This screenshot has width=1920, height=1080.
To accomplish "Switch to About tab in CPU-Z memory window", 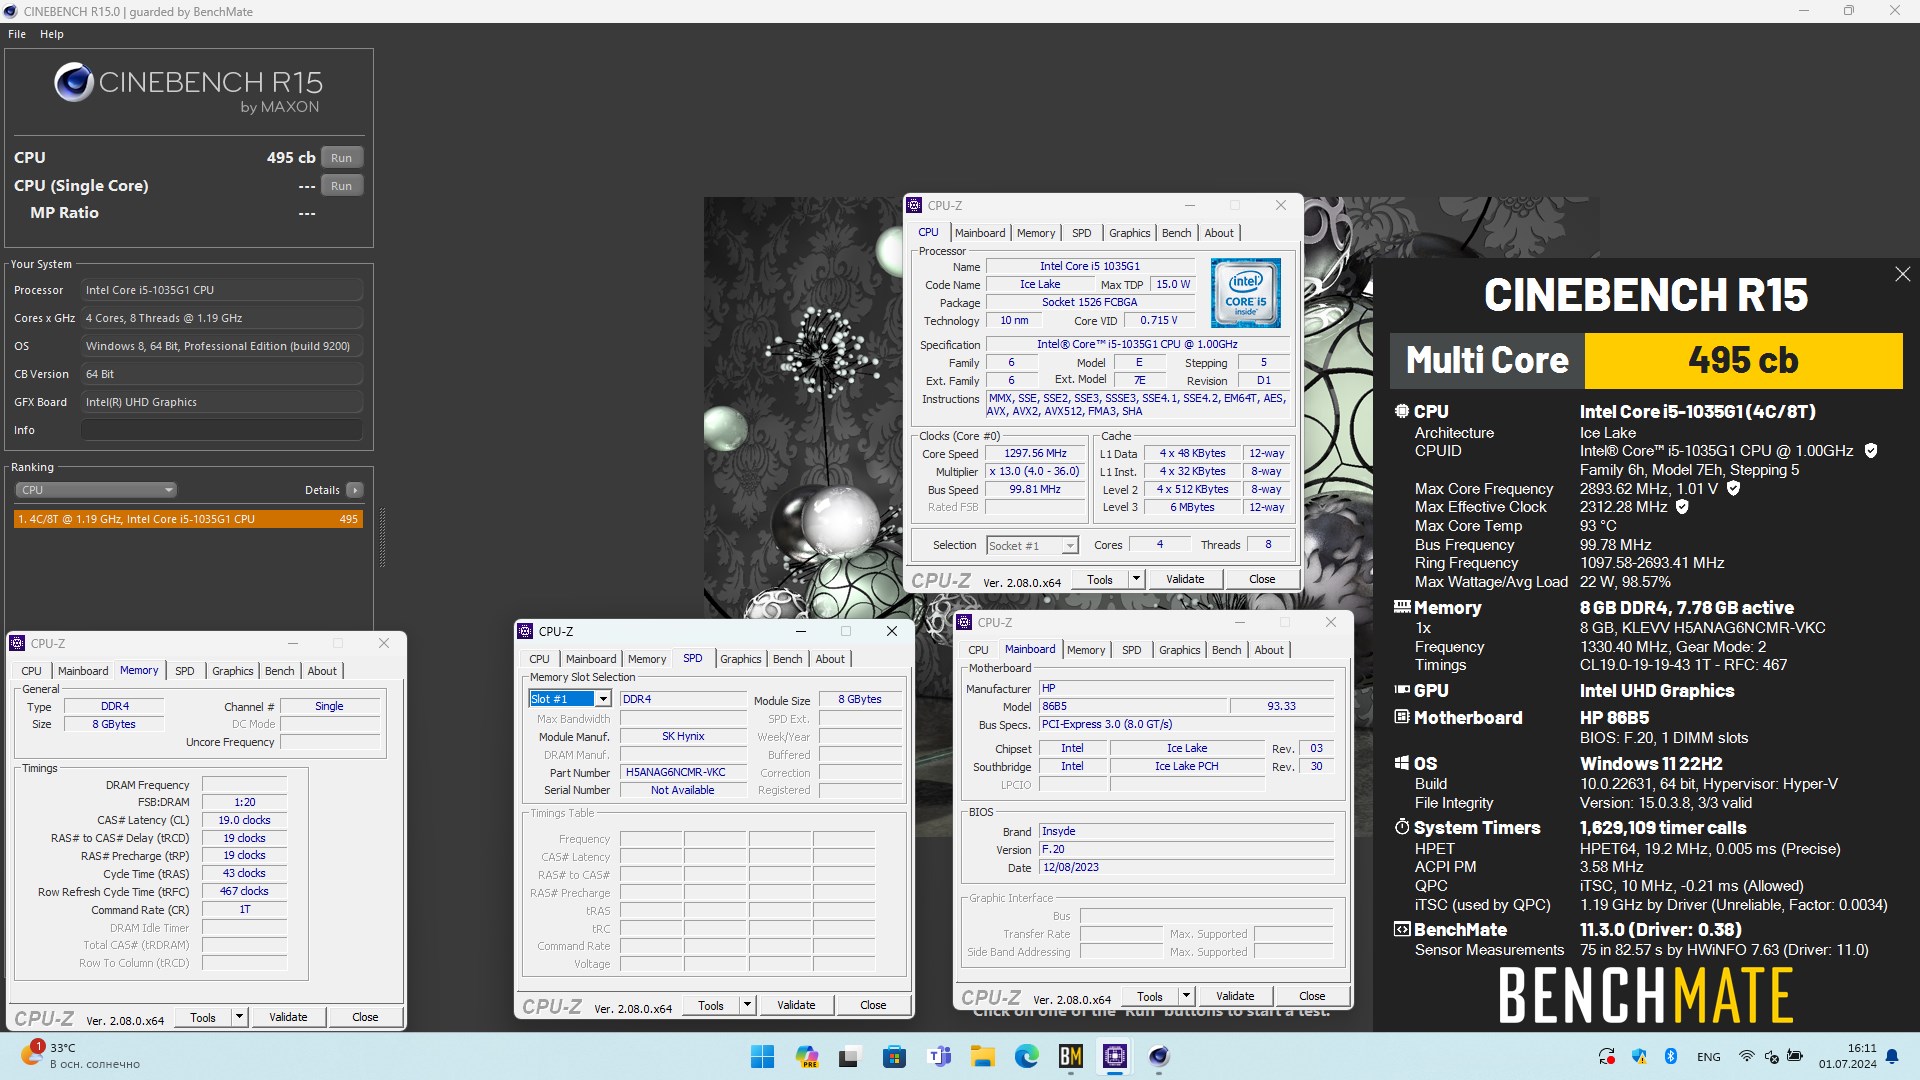I will pyautogui.click(x=322, y=671).
